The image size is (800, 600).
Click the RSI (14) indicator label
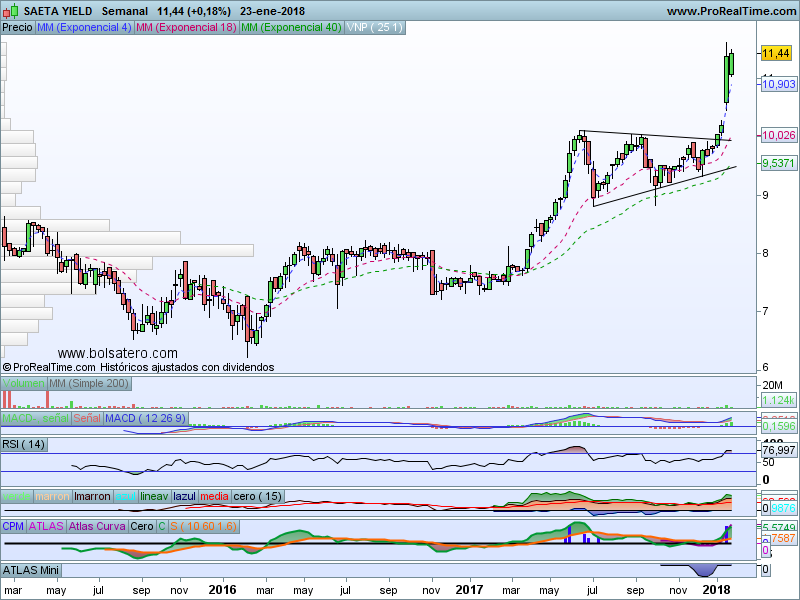click(x=24, y=444)
